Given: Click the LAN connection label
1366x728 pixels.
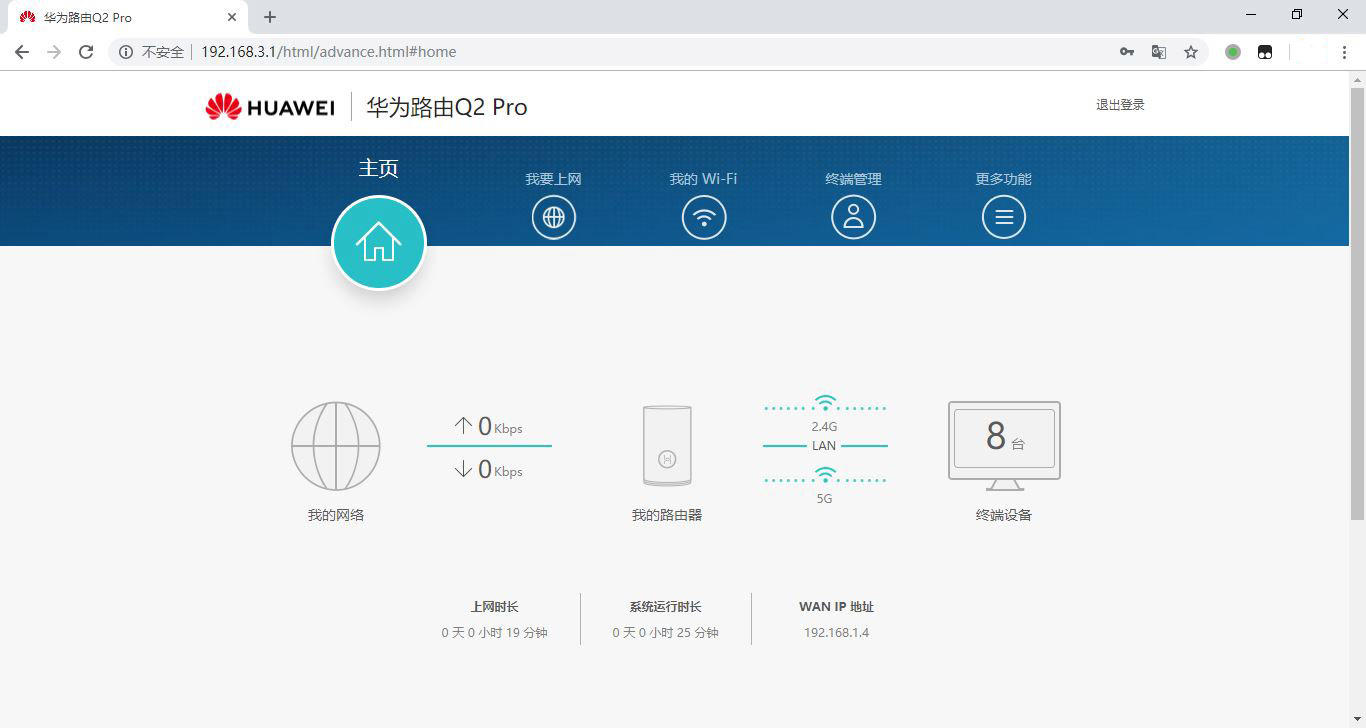Looking at the screenshot, I should tap(824, 446).
